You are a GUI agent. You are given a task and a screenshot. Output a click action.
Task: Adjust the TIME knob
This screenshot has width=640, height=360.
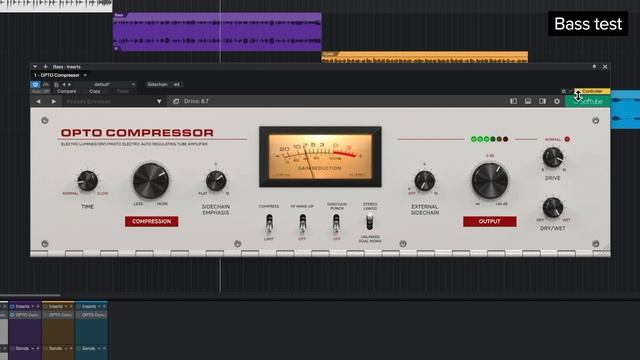[x=87, y=181]
